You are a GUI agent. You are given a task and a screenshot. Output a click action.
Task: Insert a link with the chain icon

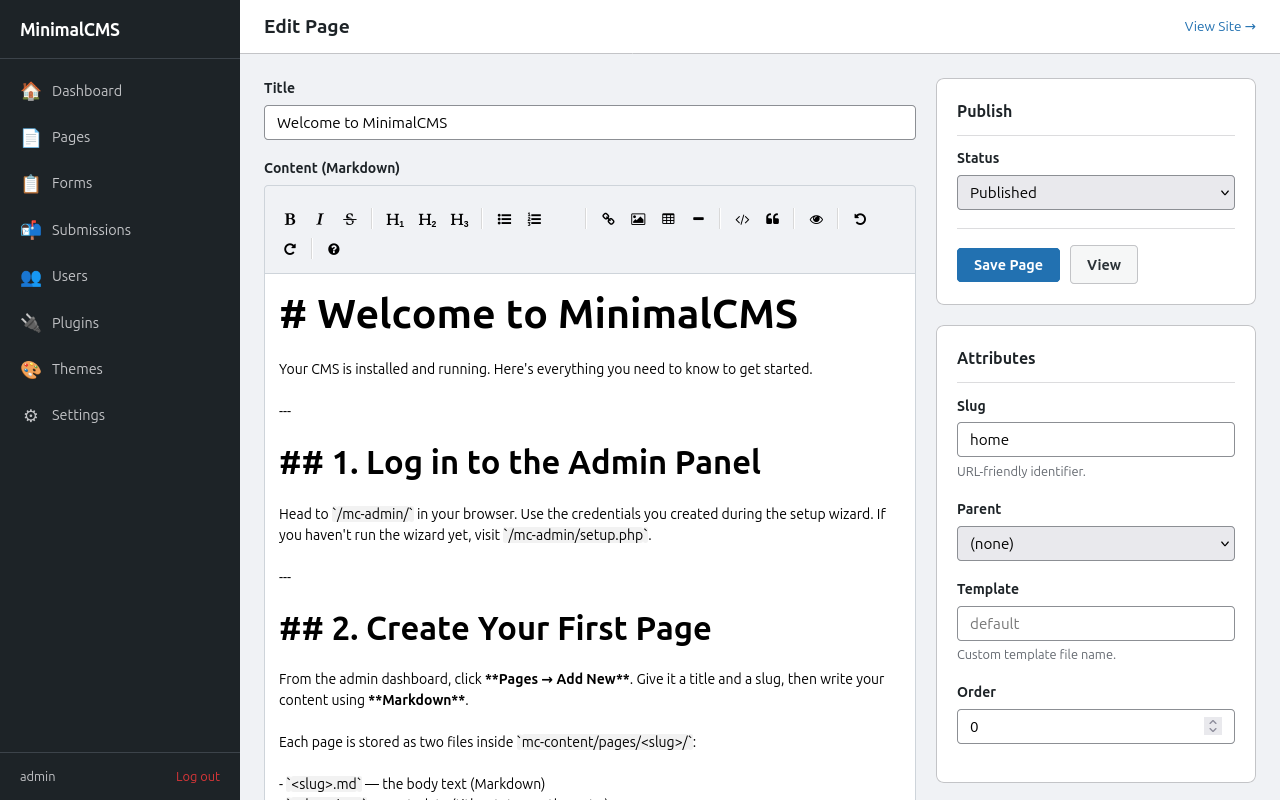coord(608,219)
